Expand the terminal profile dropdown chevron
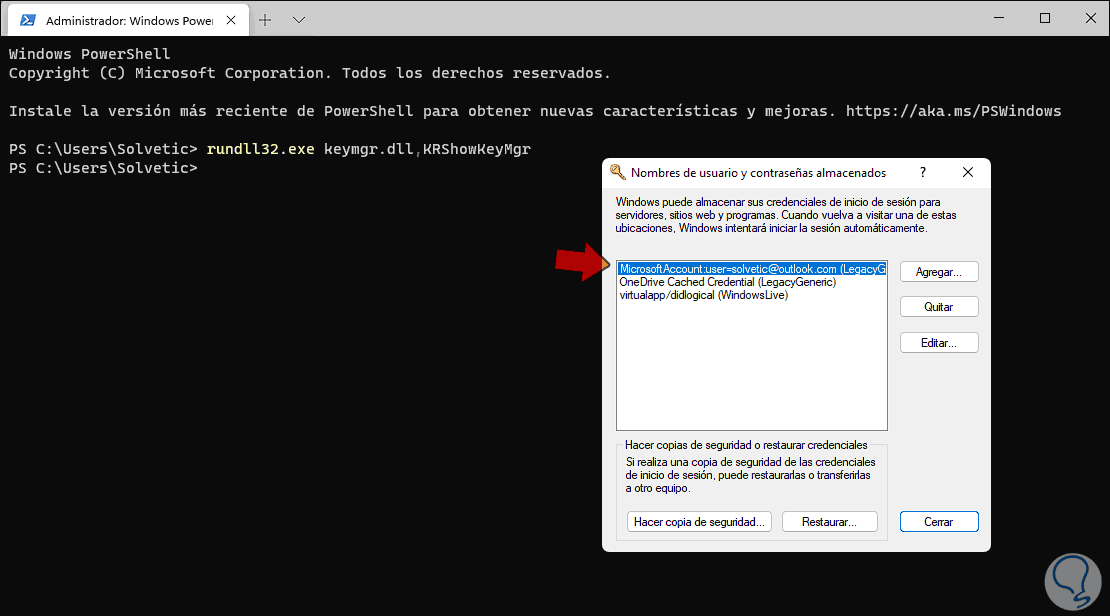The image size is (1110, 616). [x=299, y=20]
